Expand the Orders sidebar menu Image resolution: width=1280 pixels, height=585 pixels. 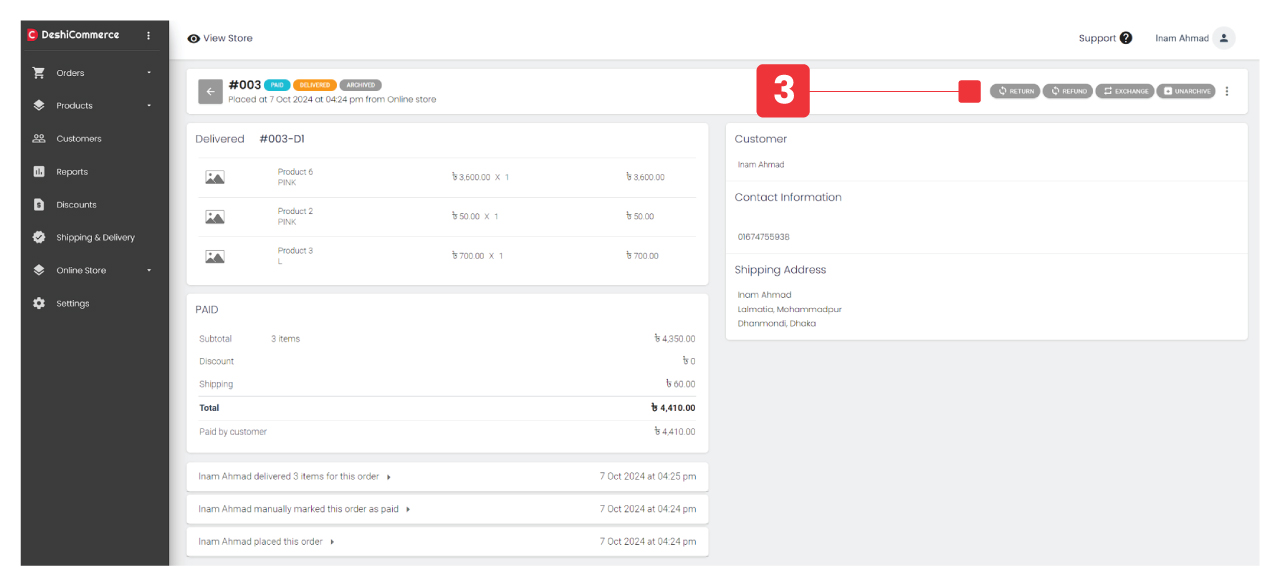tap(149, 73)
